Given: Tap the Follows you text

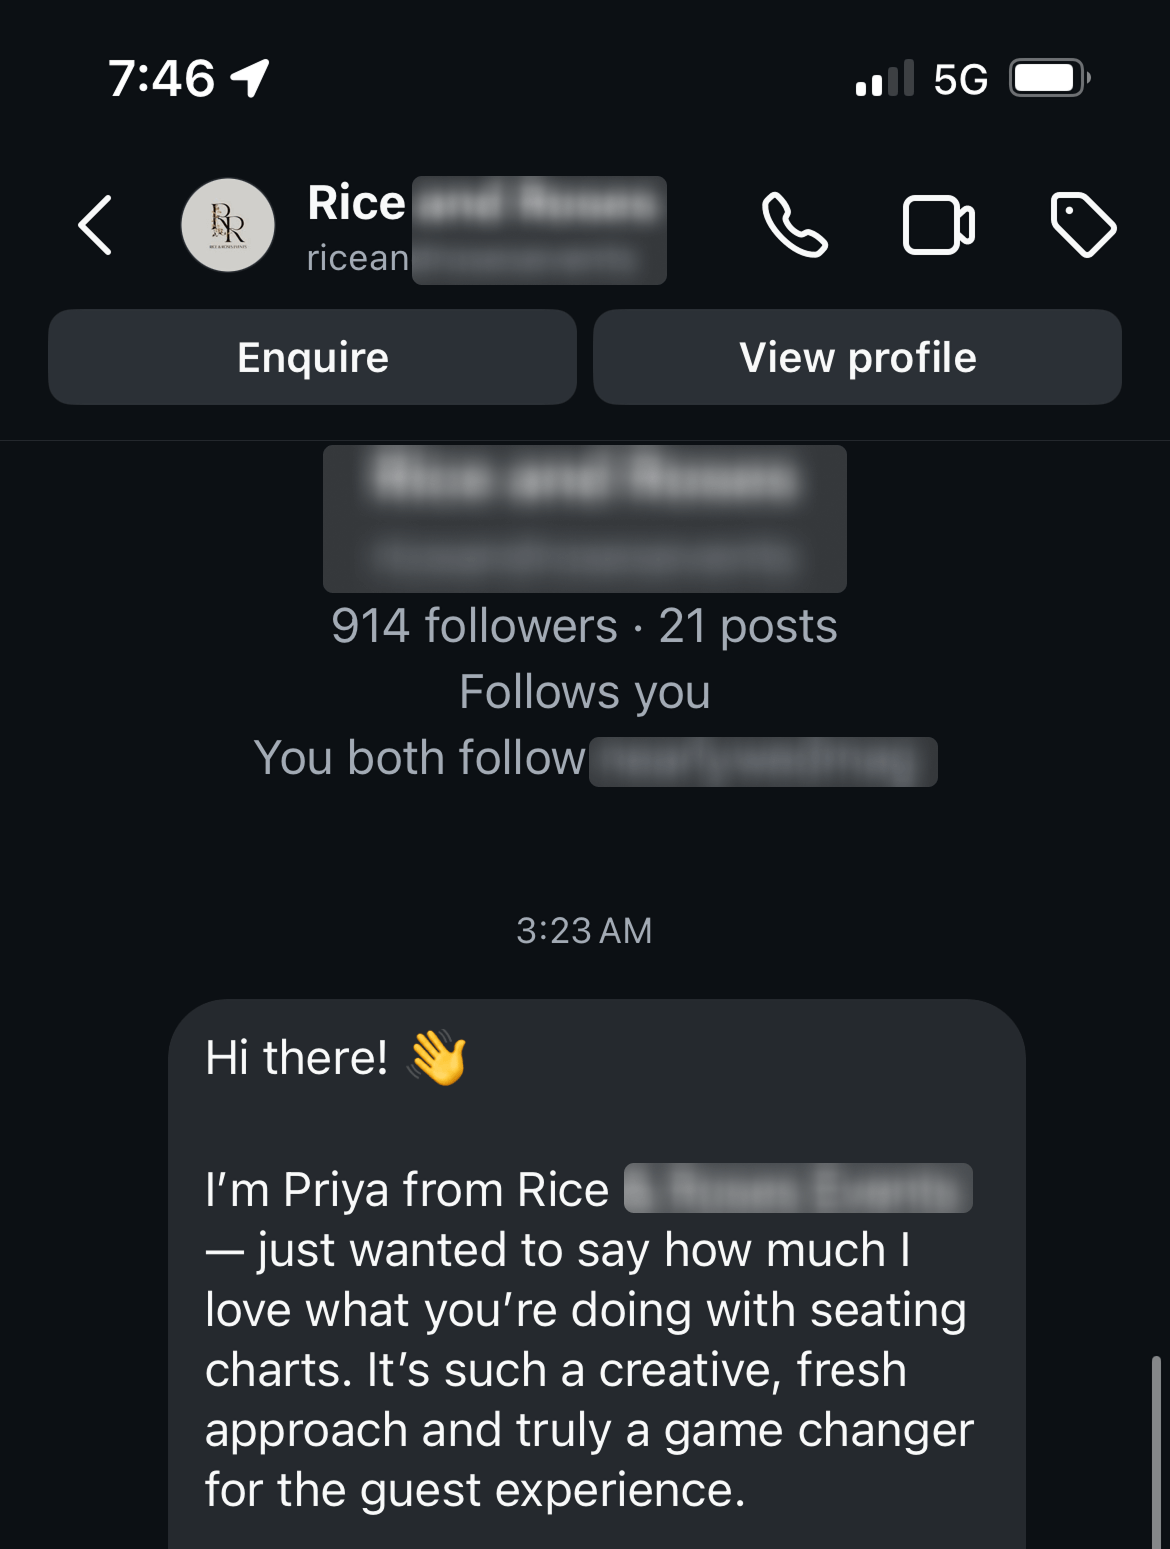Looking at the screenshot, I should pos(584,692).
